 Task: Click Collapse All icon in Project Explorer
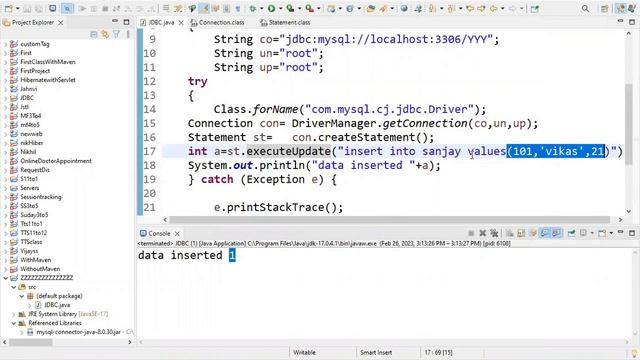[93, 35]
